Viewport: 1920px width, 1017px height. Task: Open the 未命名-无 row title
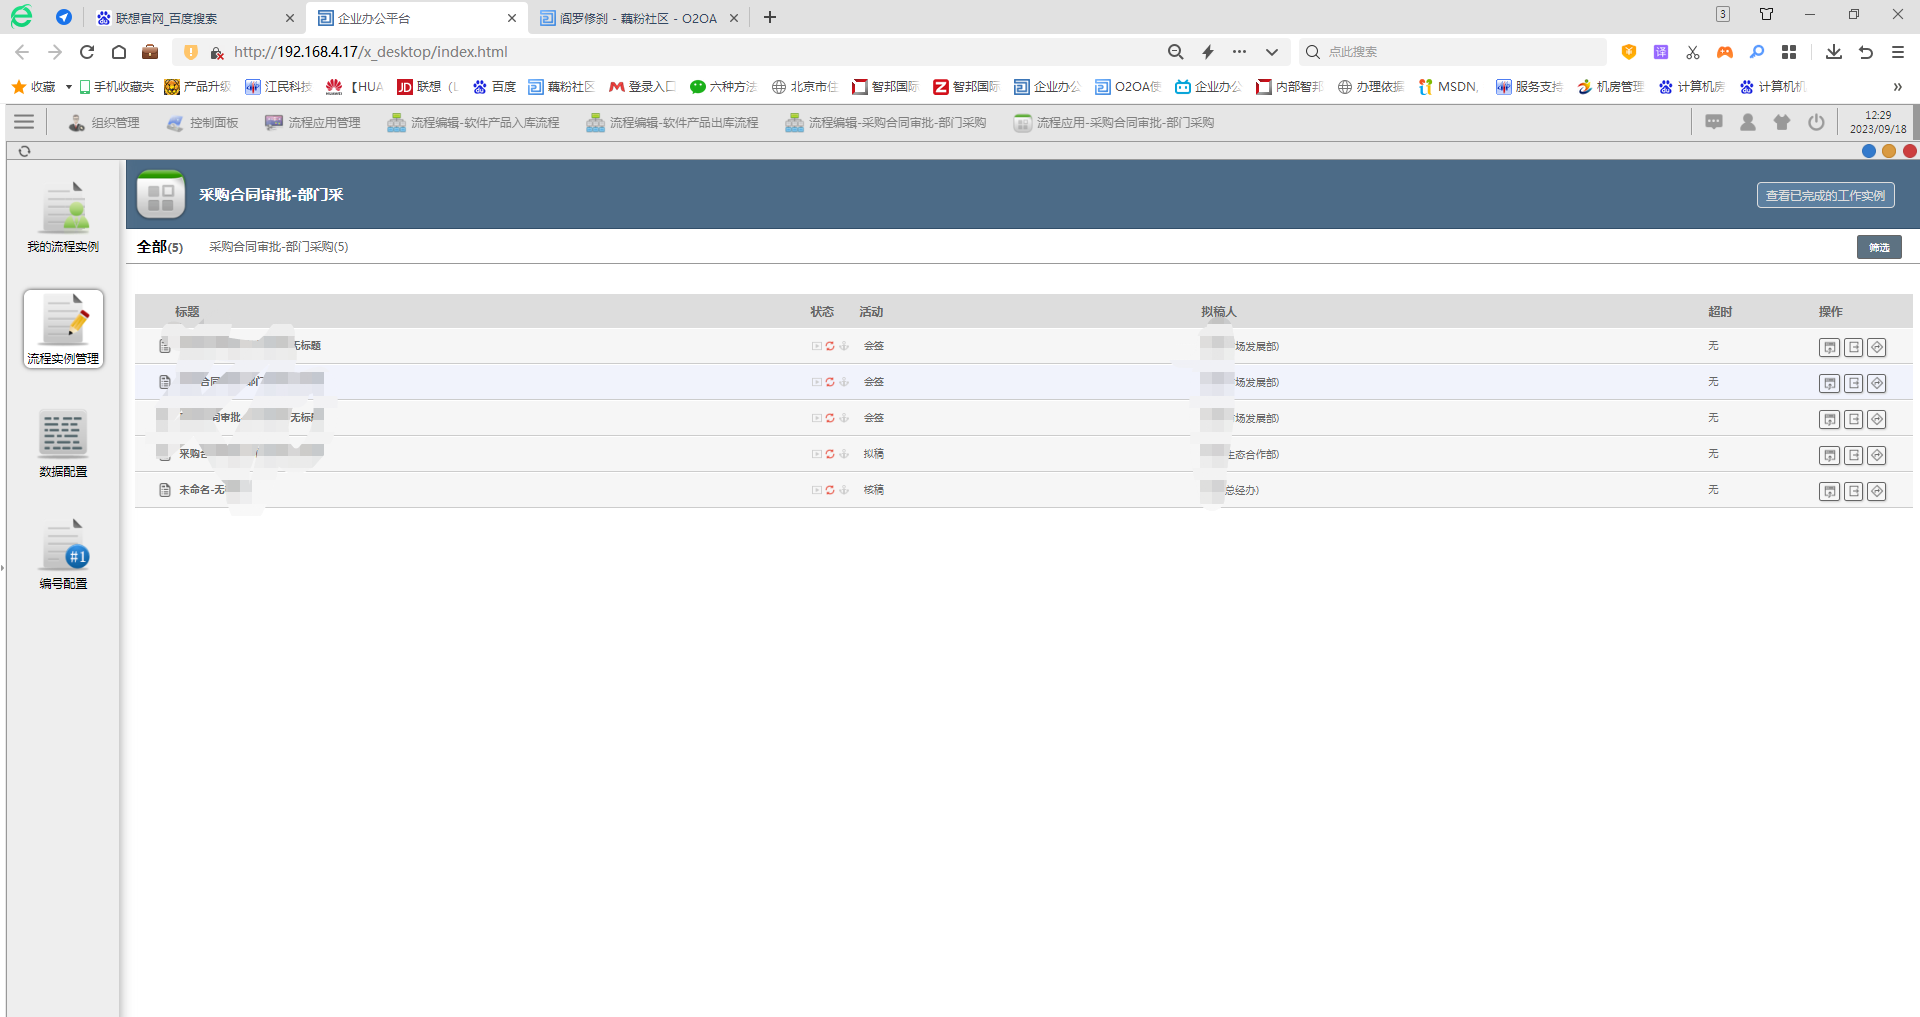click(202, 490)
